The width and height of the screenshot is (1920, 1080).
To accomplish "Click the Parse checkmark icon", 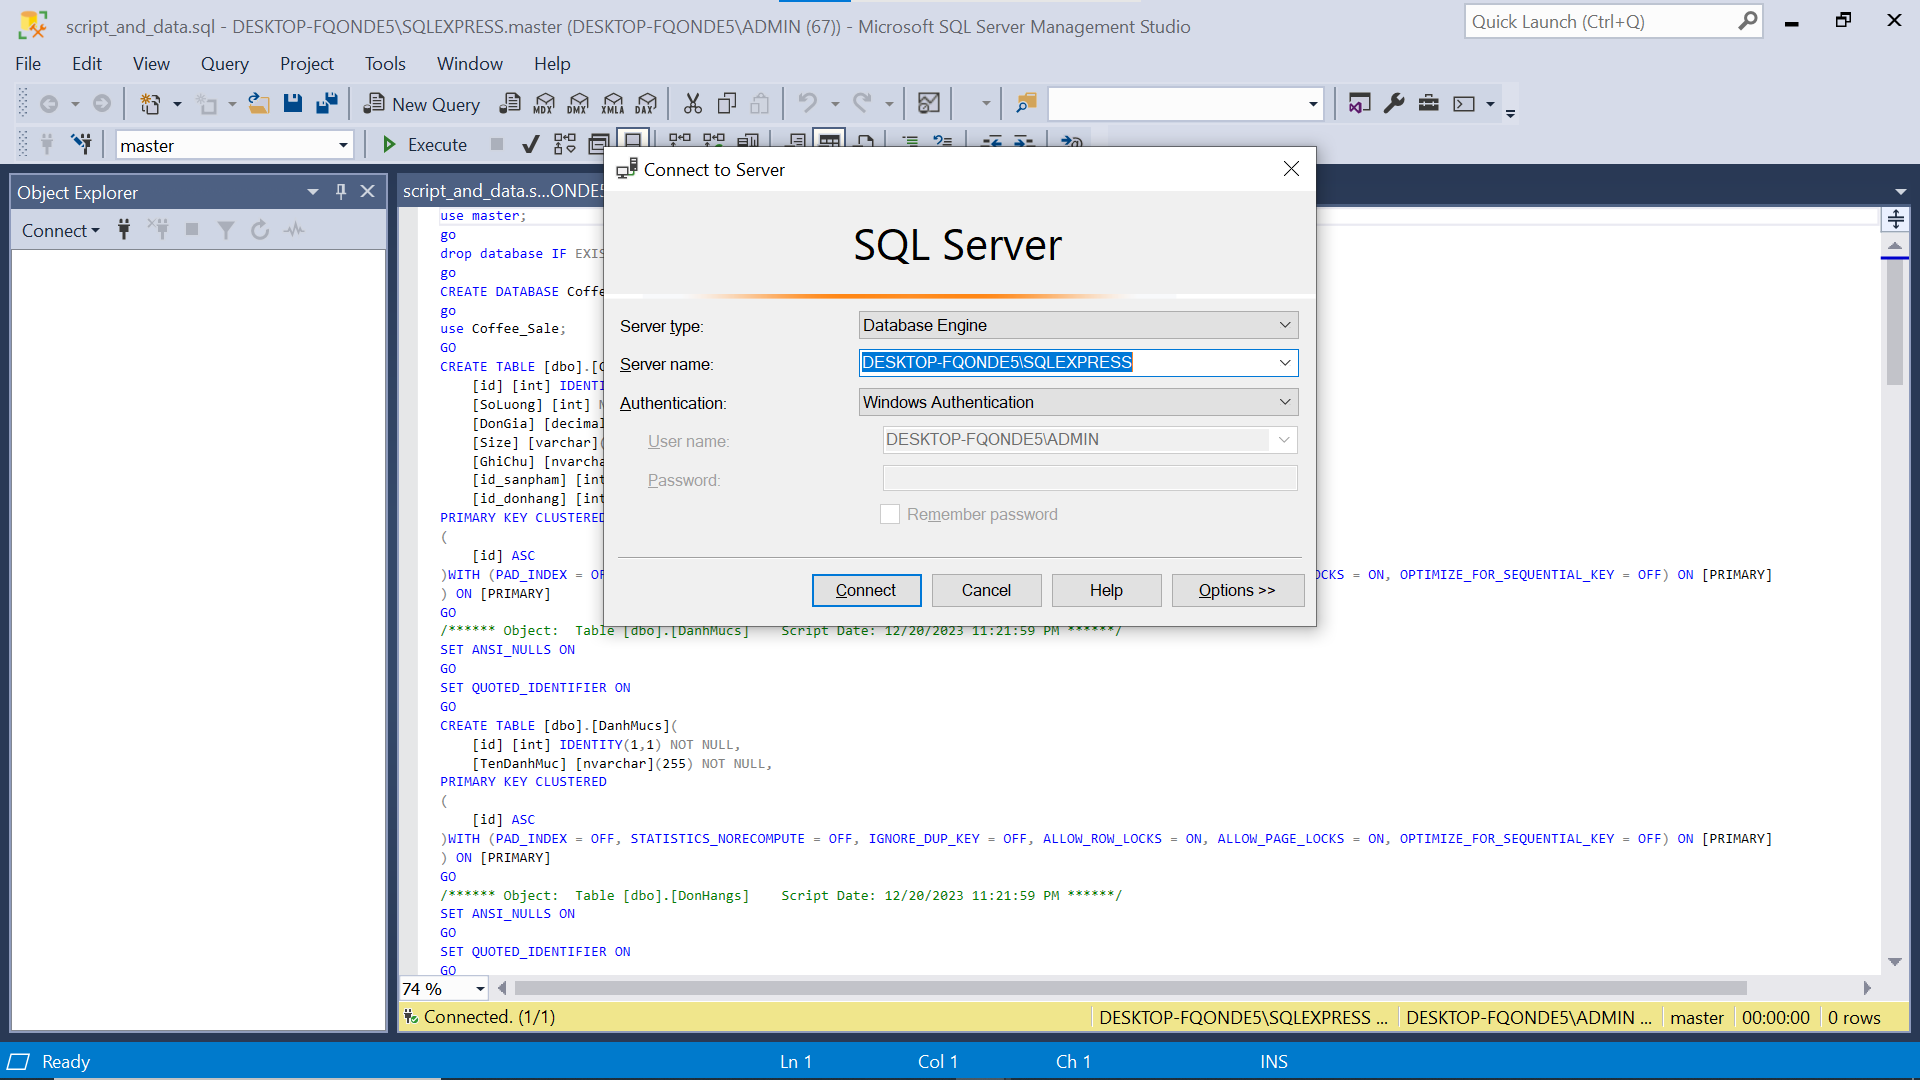I will coord(531,145).
